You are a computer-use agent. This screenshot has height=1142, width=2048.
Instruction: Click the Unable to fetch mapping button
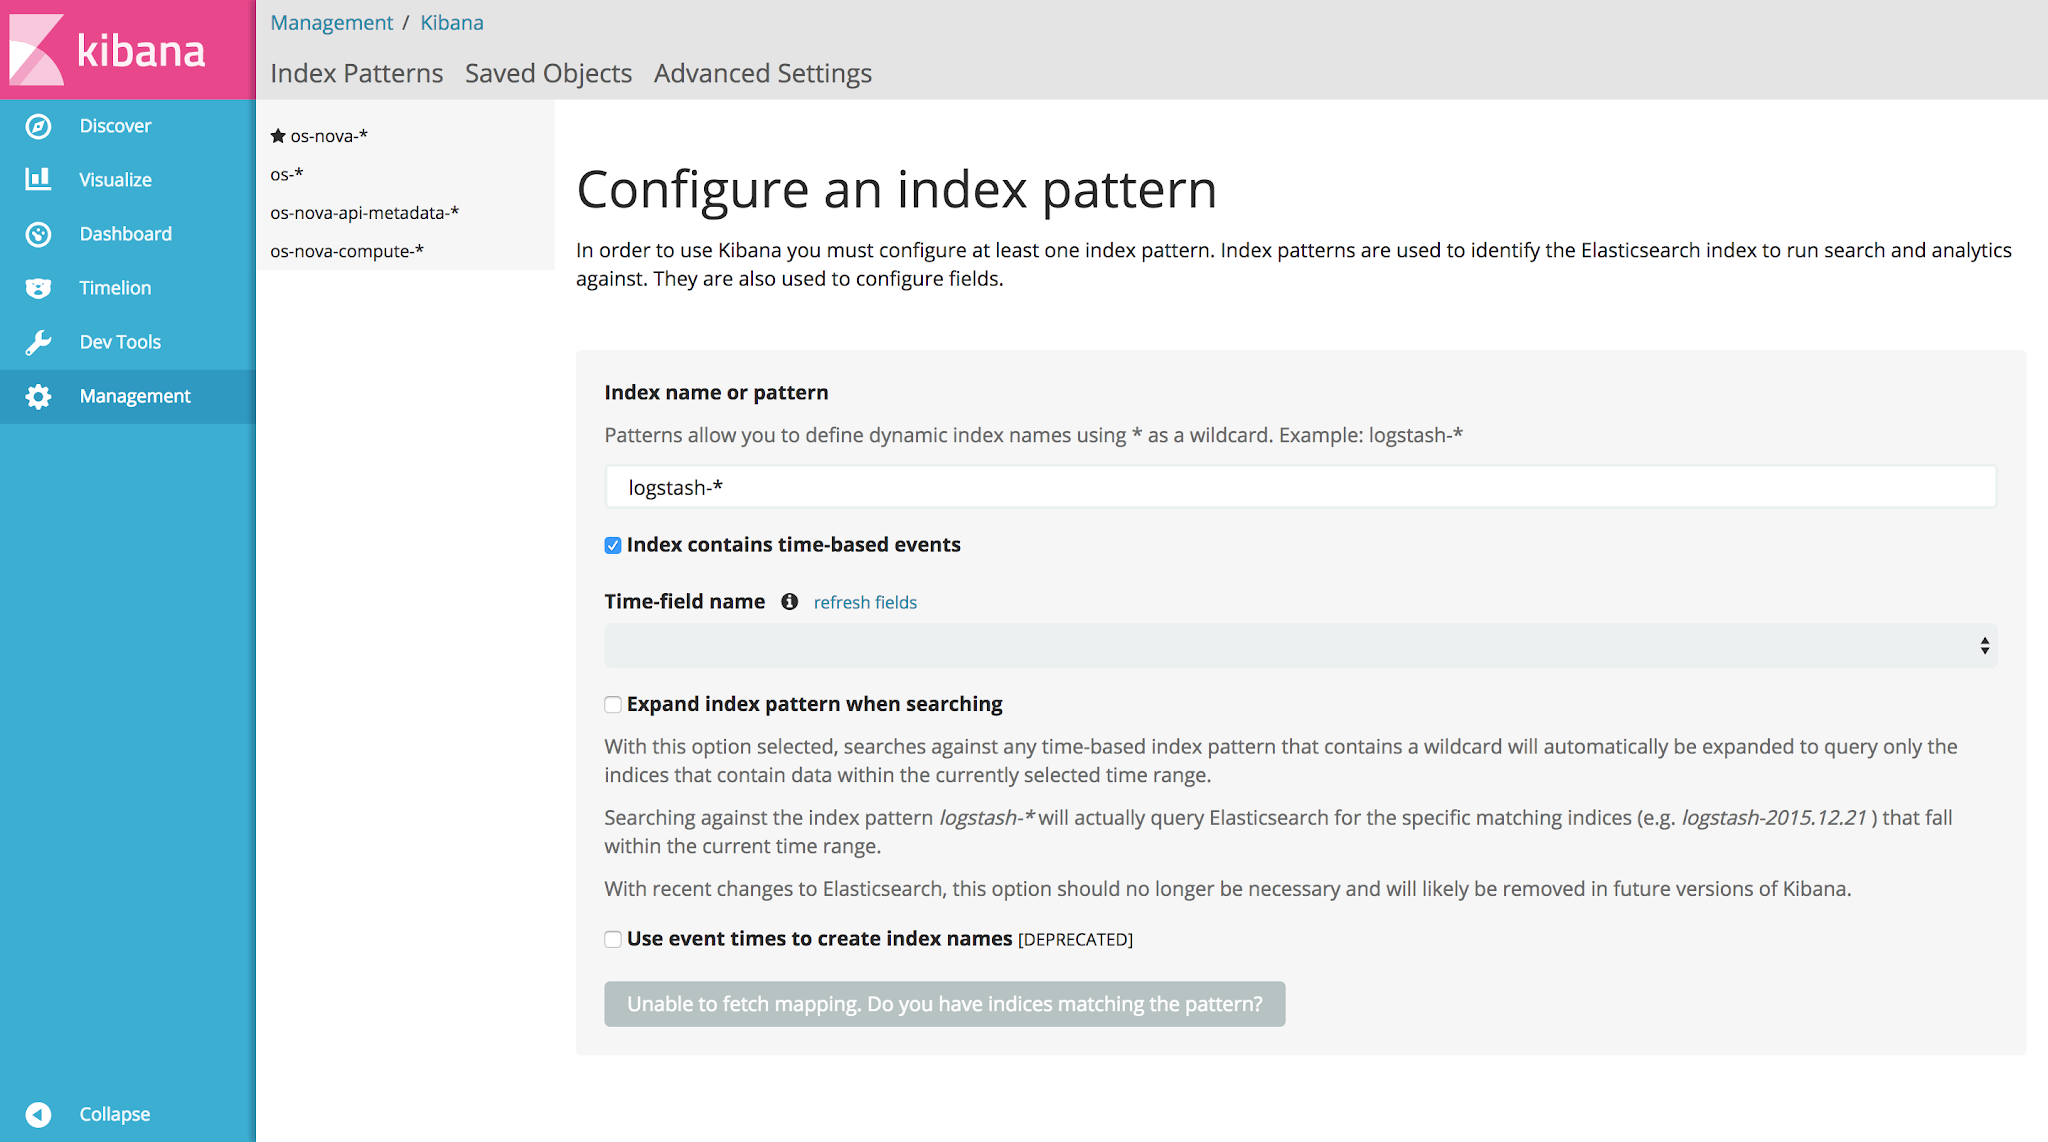pyautogui.click(x=944, y=1004)
